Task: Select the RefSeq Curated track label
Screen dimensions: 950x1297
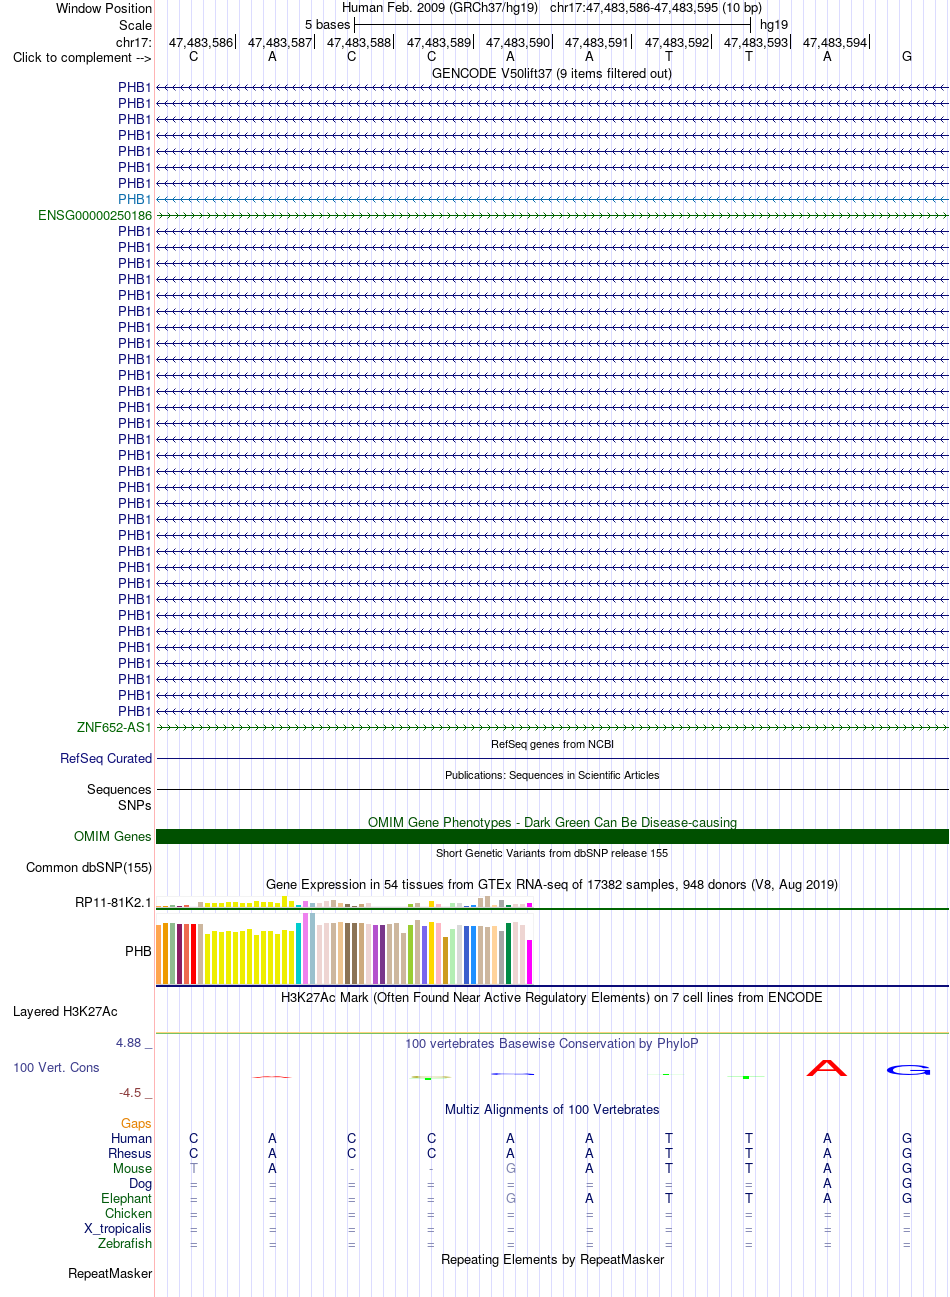Action: pos(106,758)
